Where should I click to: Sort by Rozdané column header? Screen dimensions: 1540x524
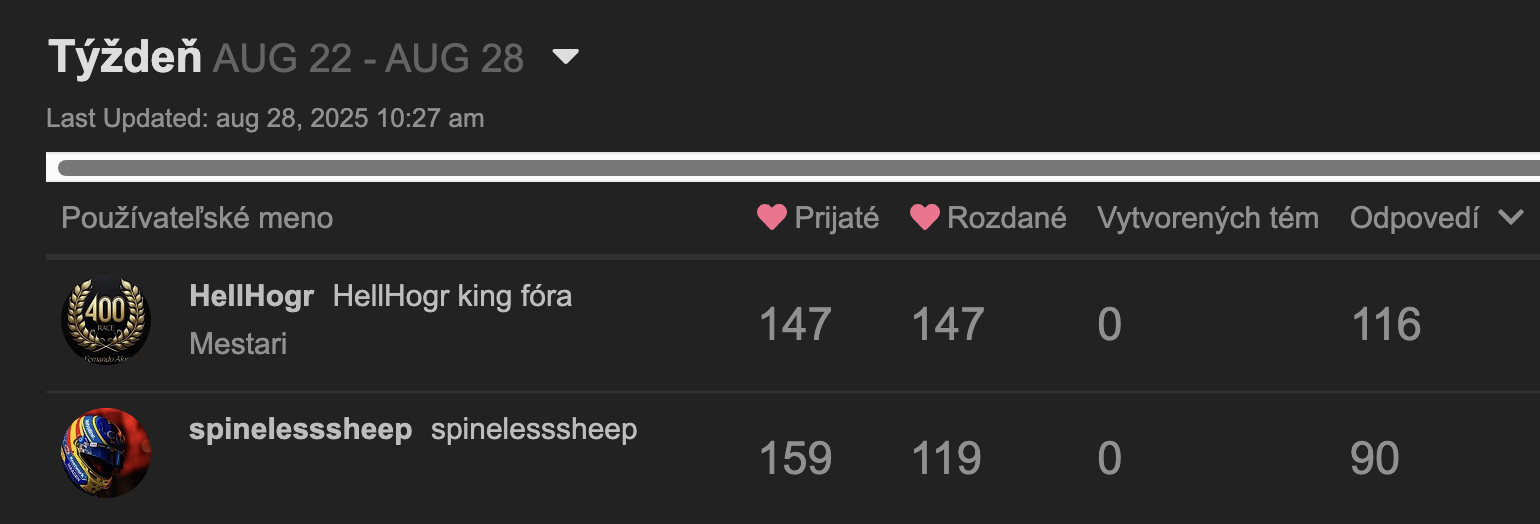click(1007, 218)
